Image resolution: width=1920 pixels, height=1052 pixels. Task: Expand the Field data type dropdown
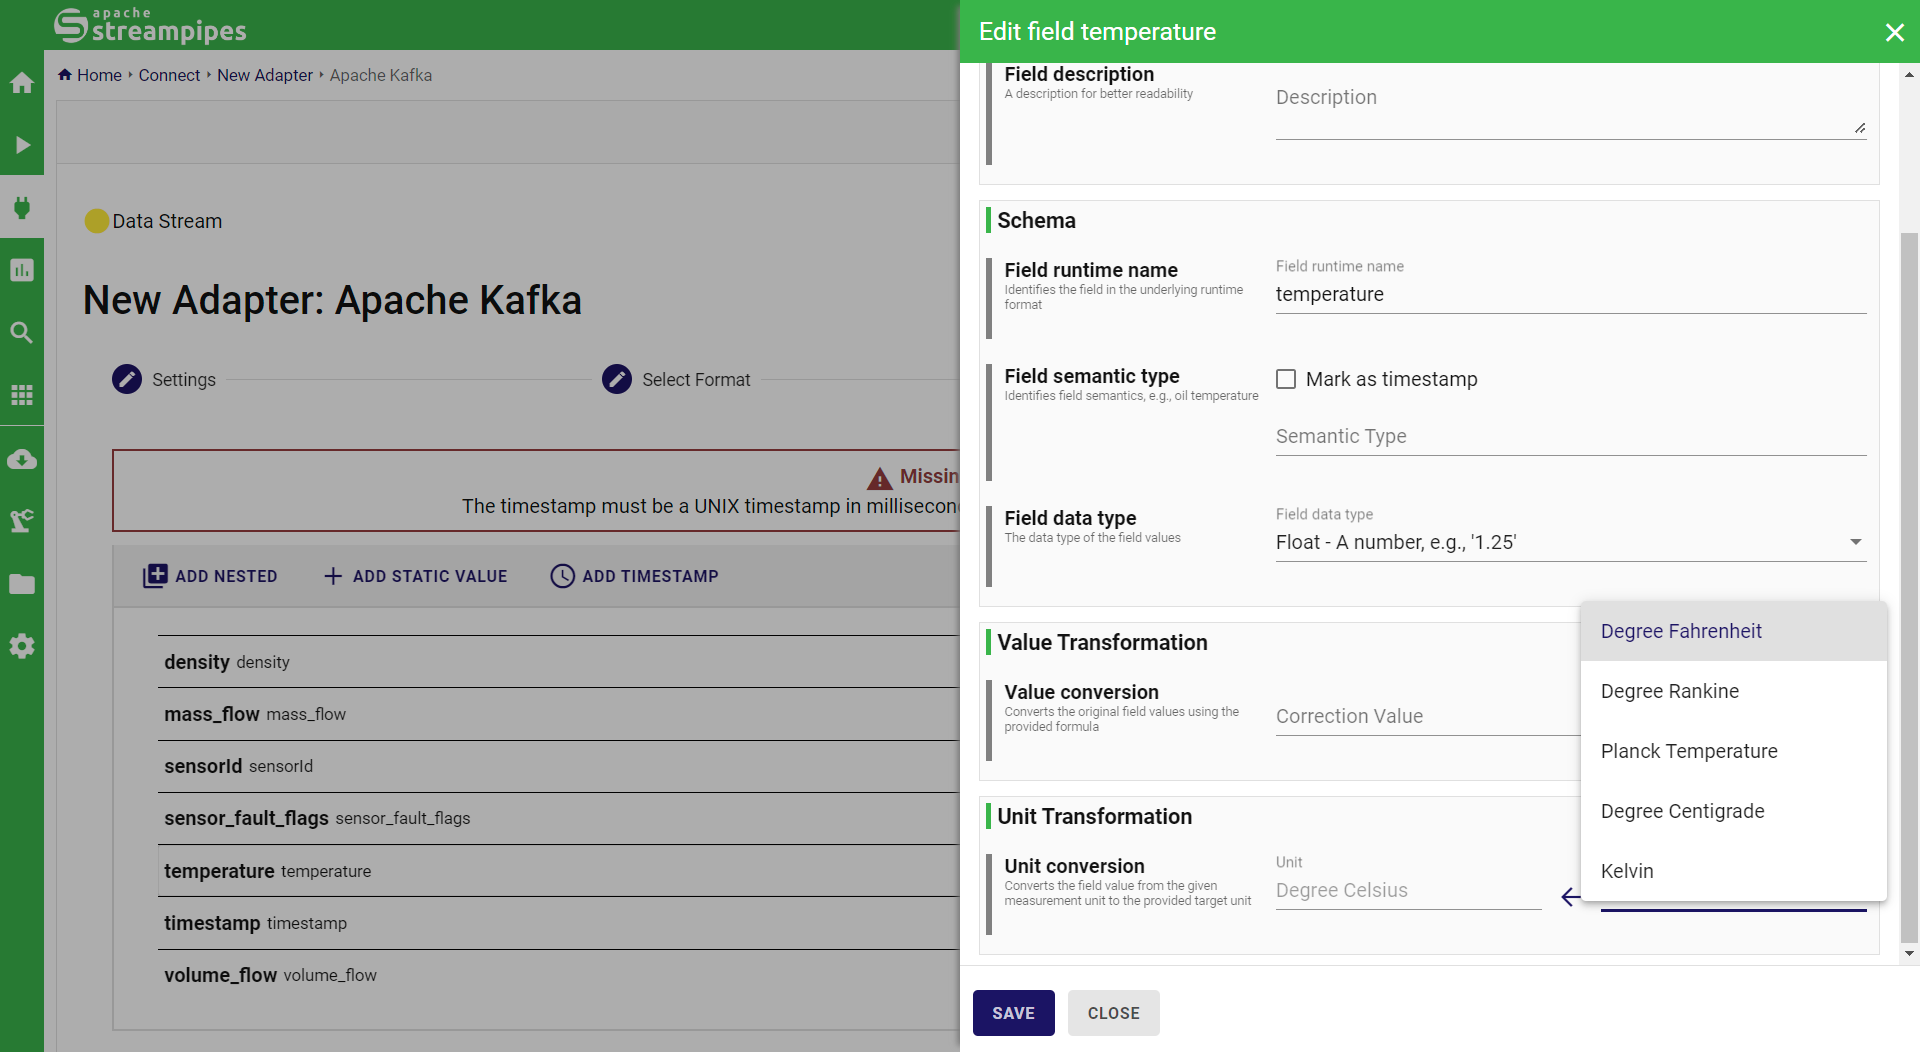[1570, 542]
